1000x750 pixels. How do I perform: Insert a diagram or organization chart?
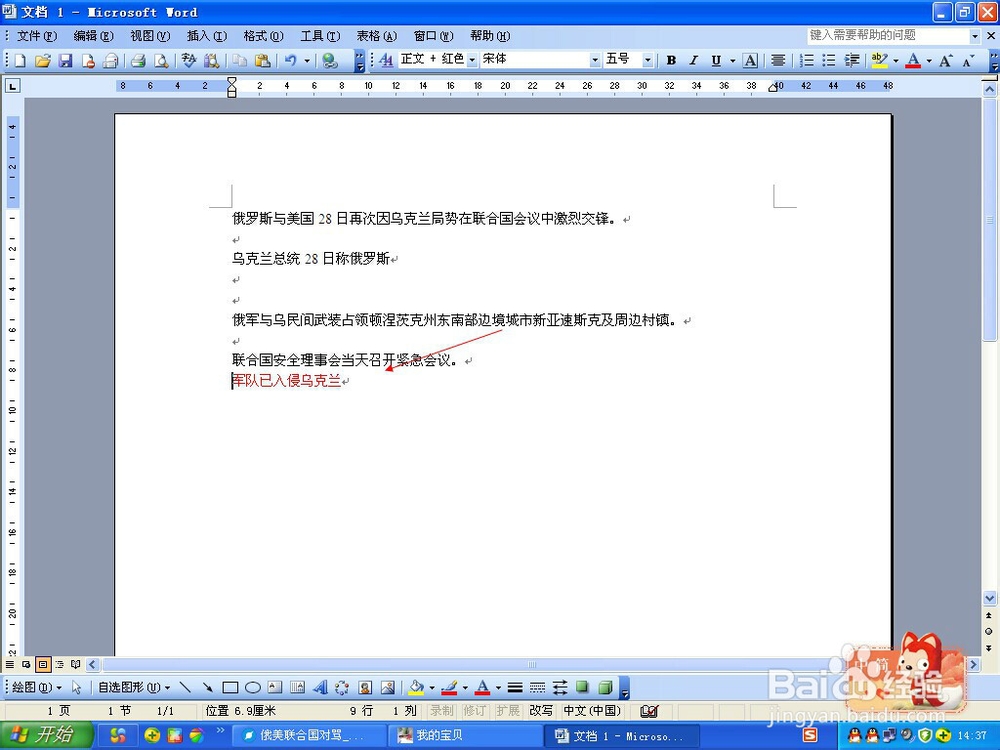tap(342, 688)
